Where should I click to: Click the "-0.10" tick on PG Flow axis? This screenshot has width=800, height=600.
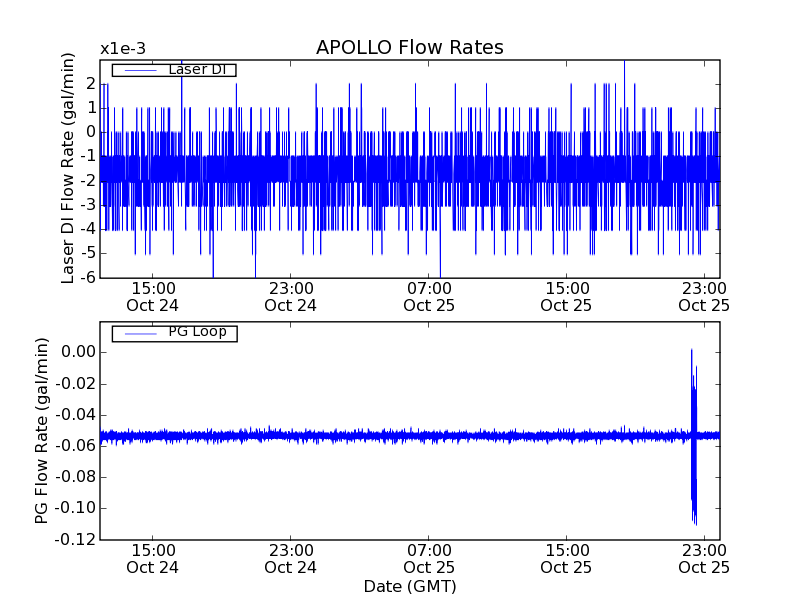(x=76, y=508)
